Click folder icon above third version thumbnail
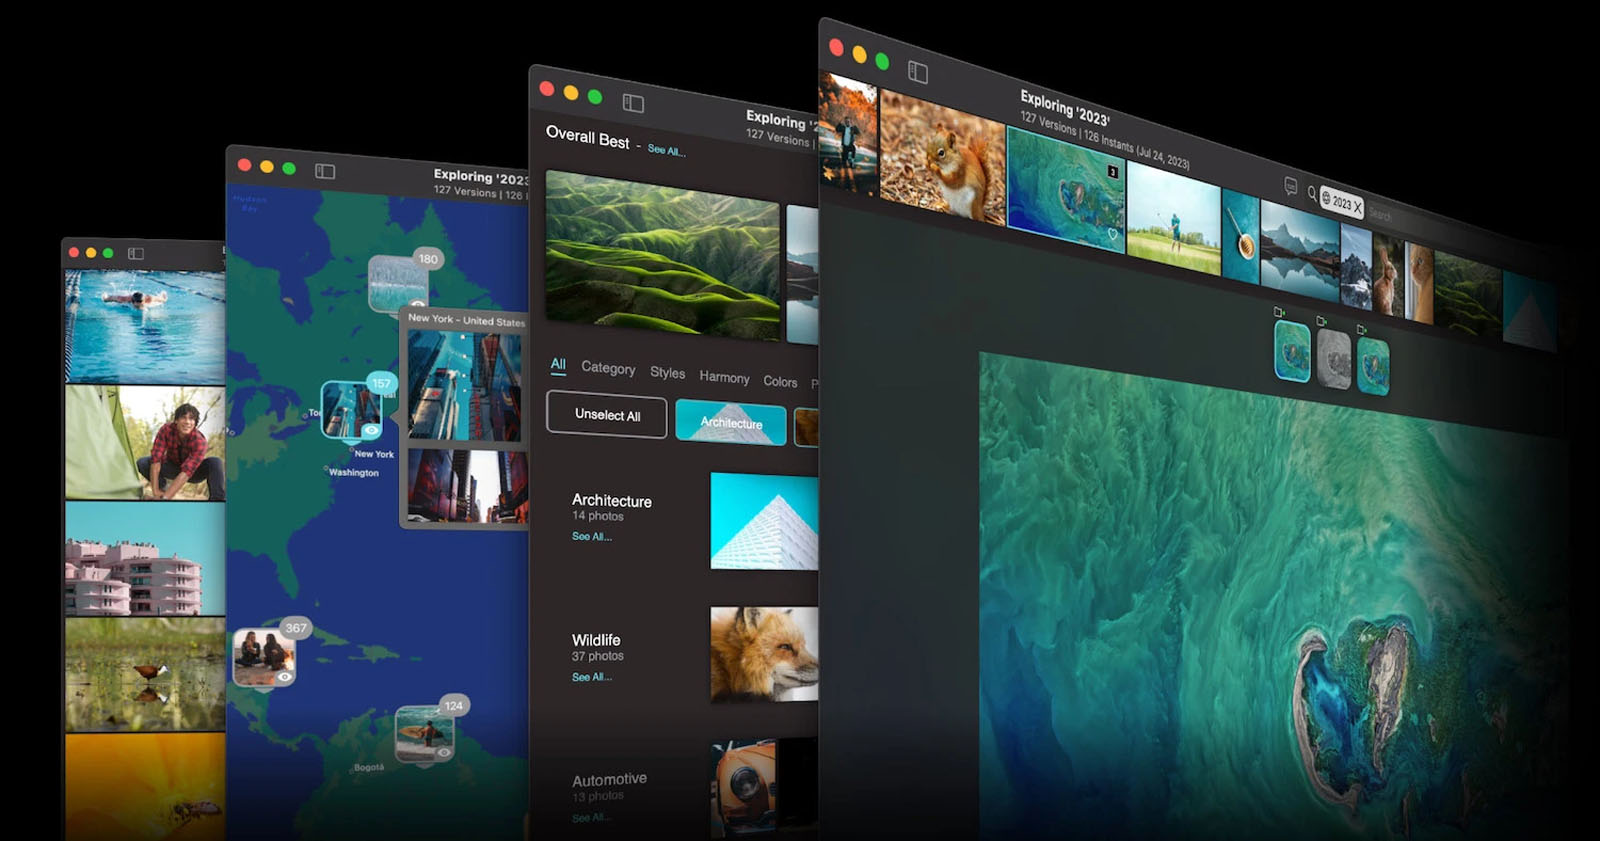 (1361, 329)
